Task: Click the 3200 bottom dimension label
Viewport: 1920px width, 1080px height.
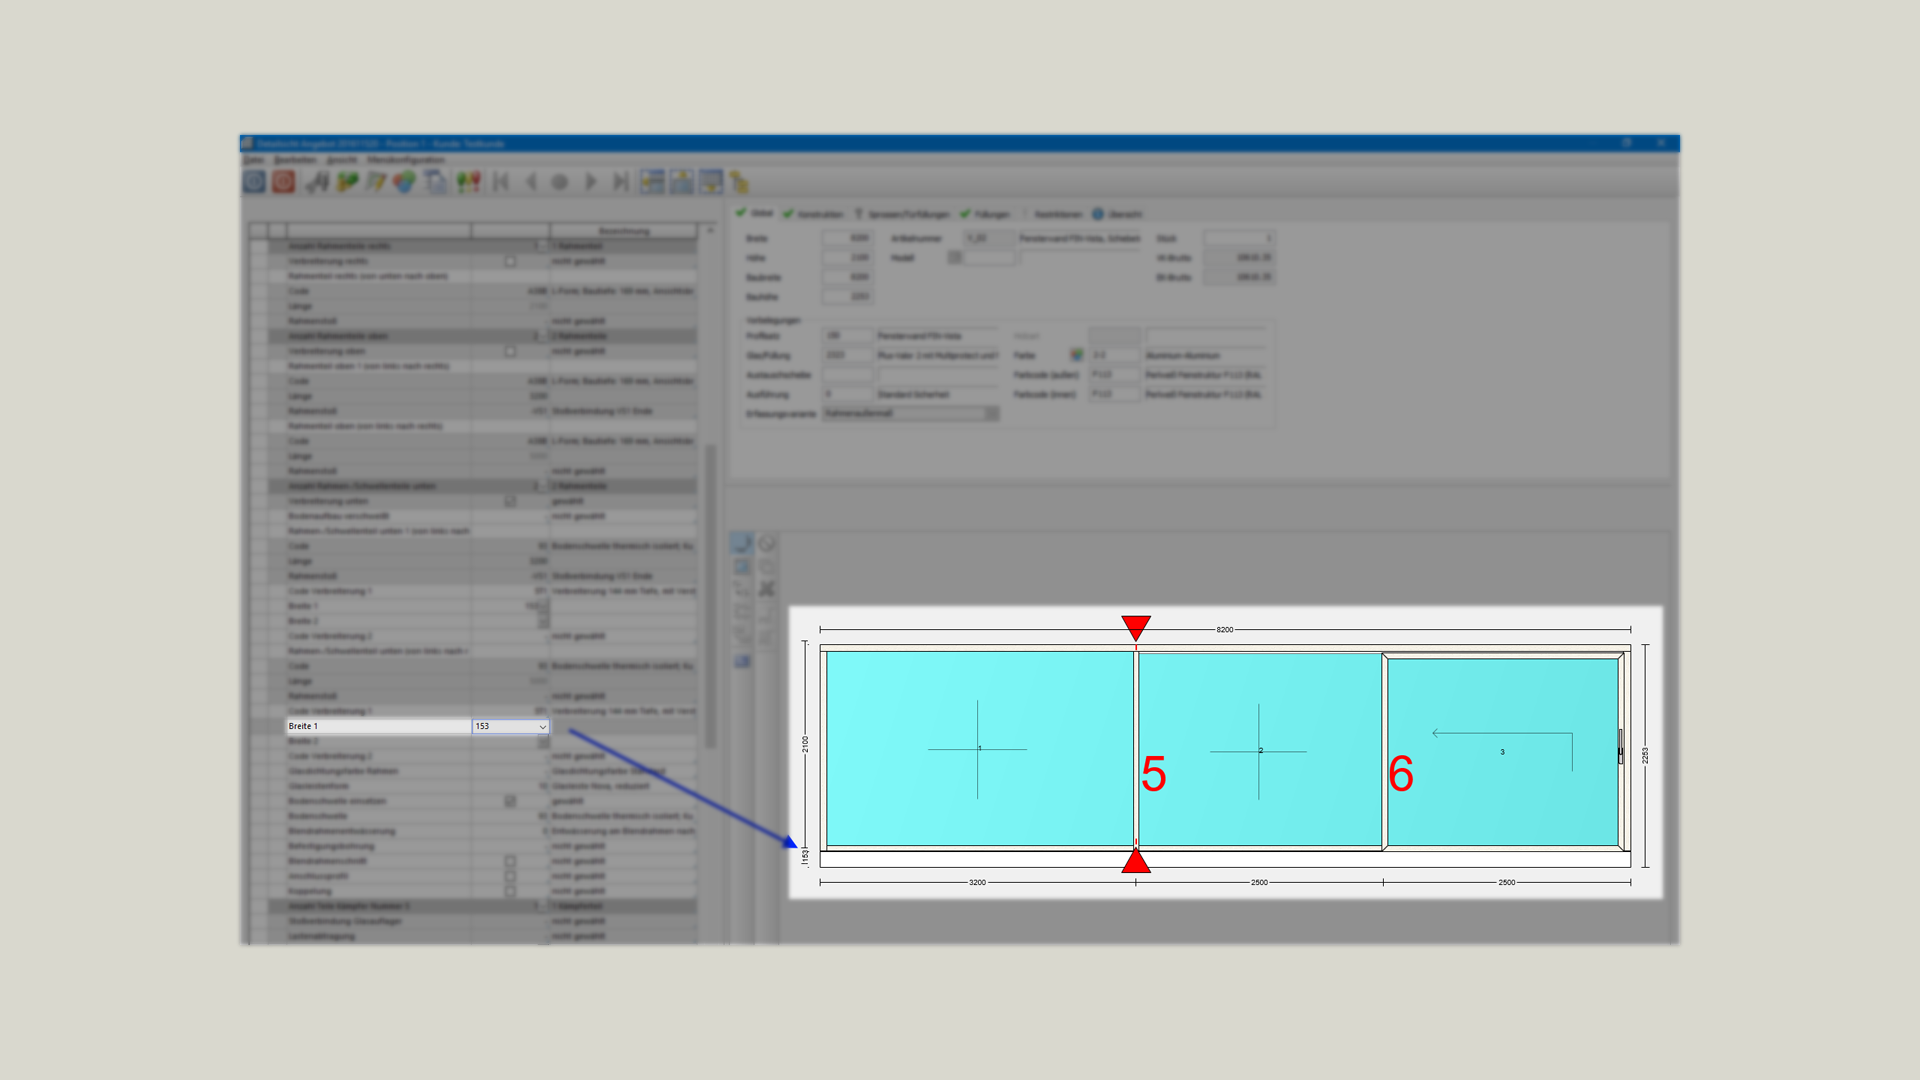Action: [977, 883]
